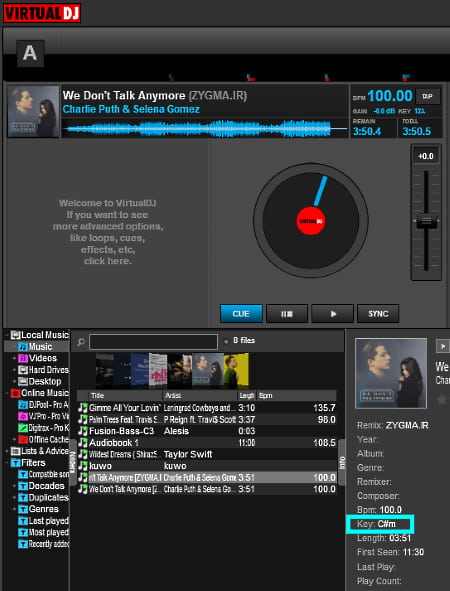This screenshot has height=591, width=450.
Task: Click the REMAIN time 3:50.4
Action: point(367,131)
